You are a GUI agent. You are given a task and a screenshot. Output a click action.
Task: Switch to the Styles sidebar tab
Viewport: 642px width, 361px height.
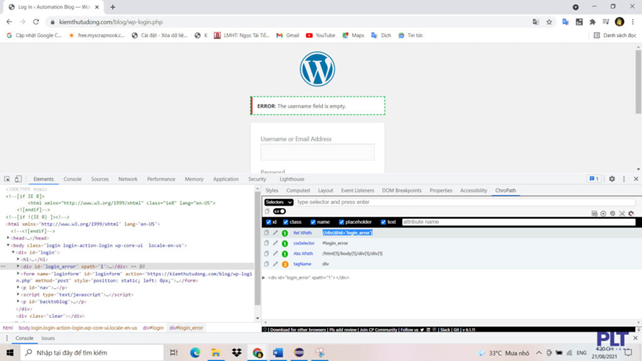pyautogui.click(x=271, y=190)
